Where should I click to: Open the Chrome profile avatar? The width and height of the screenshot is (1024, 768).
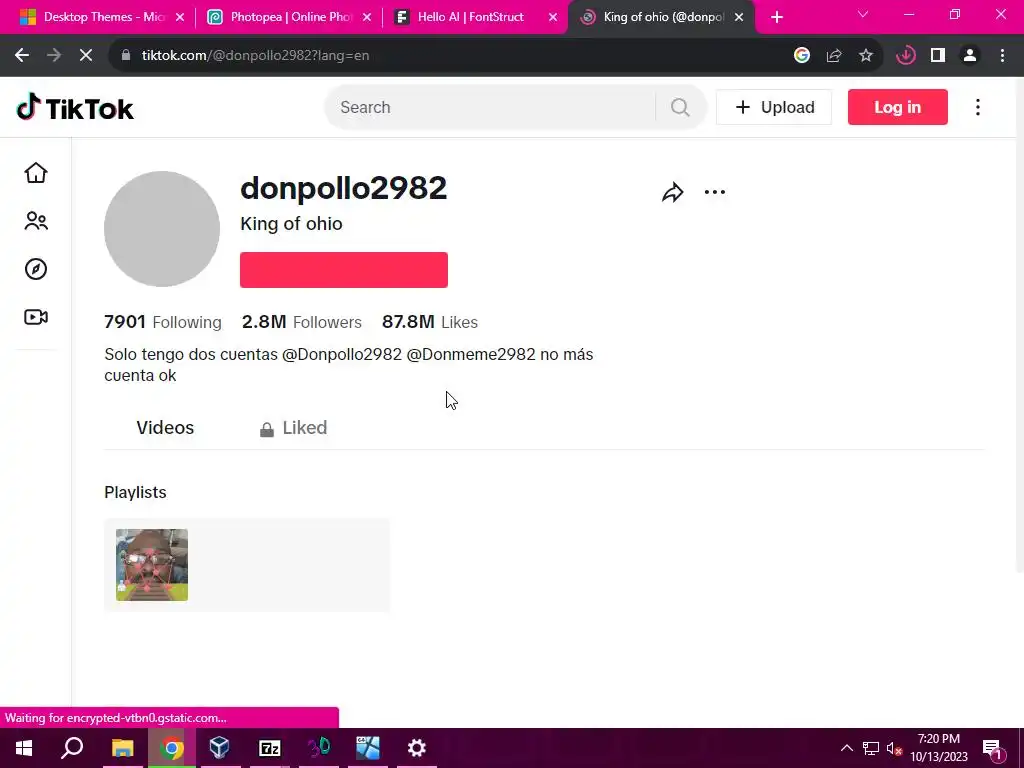tap(970, 56)
